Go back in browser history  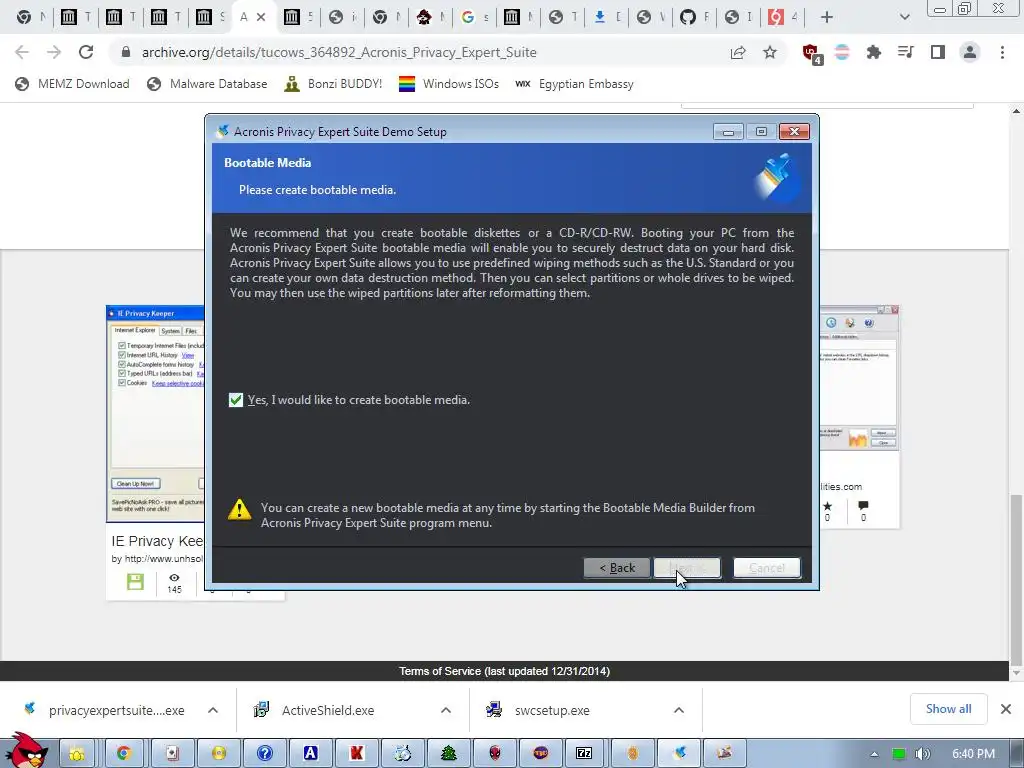point(22,52)
